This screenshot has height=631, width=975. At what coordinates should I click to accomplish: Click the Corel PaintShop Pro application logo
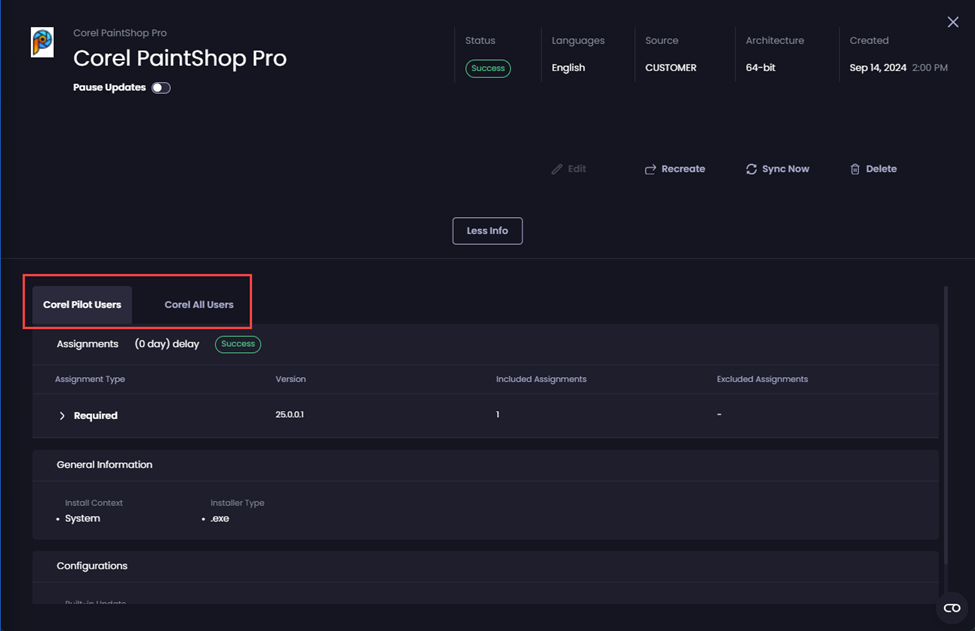click(42, 44)
